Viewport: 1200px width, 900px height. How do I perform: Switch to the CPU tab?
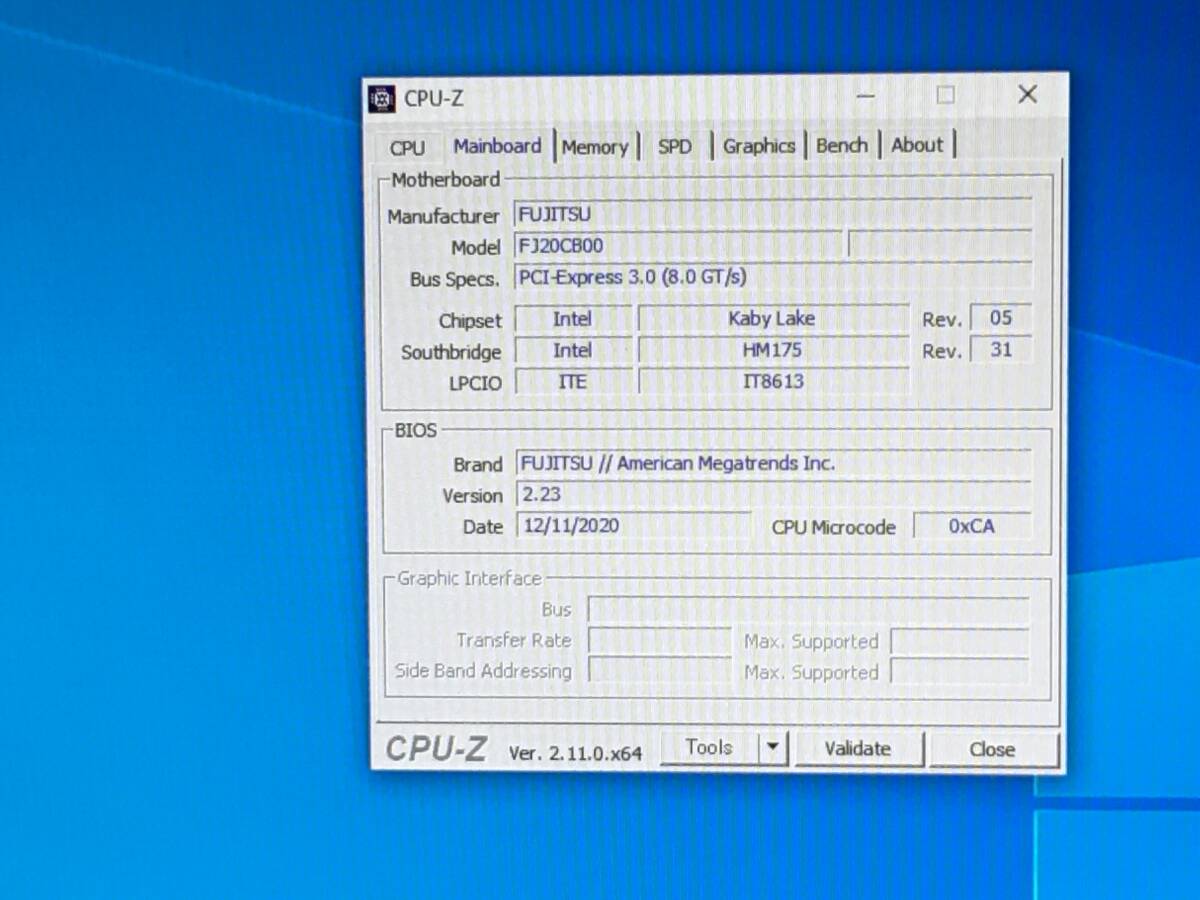pos(407,147)
